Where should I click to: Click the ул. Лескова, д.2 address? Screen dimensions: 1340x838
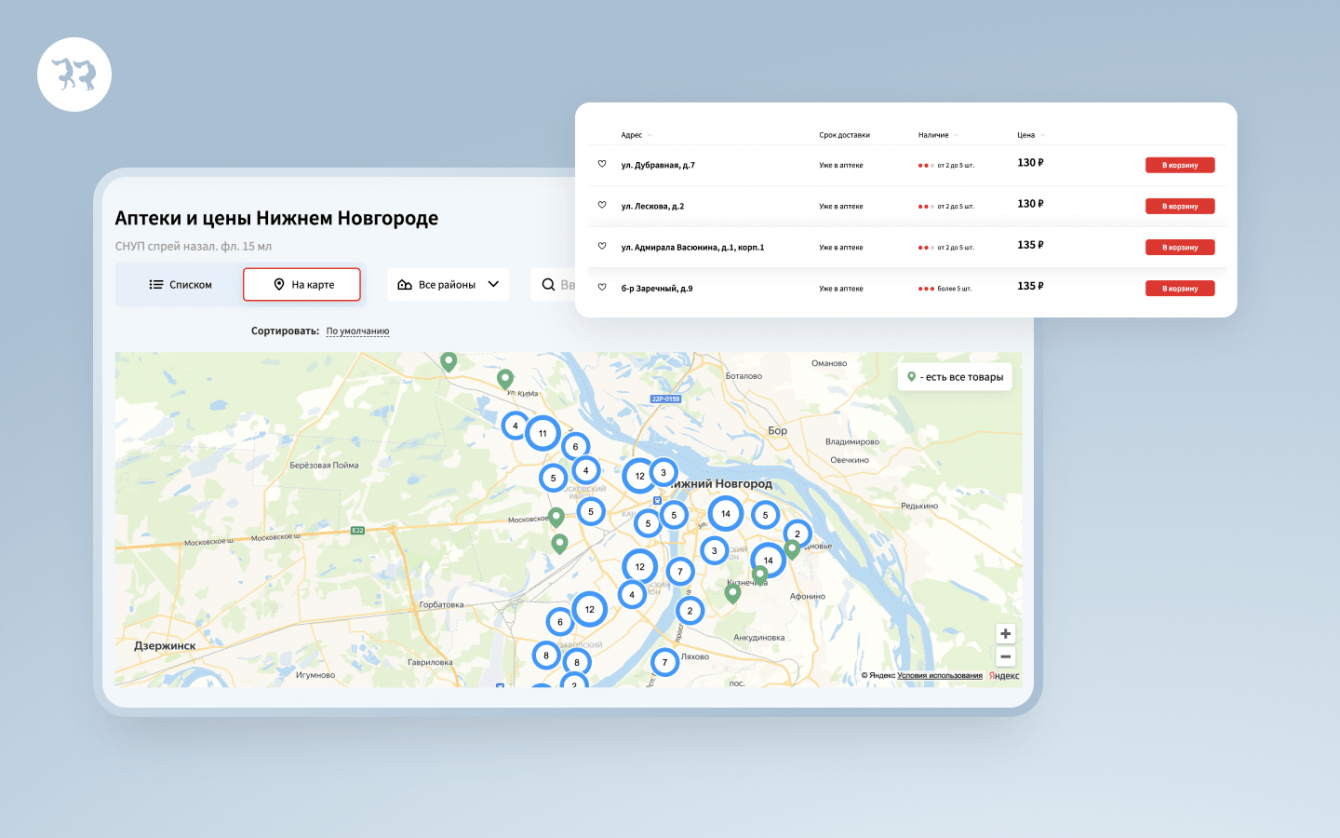pos(652,206)
